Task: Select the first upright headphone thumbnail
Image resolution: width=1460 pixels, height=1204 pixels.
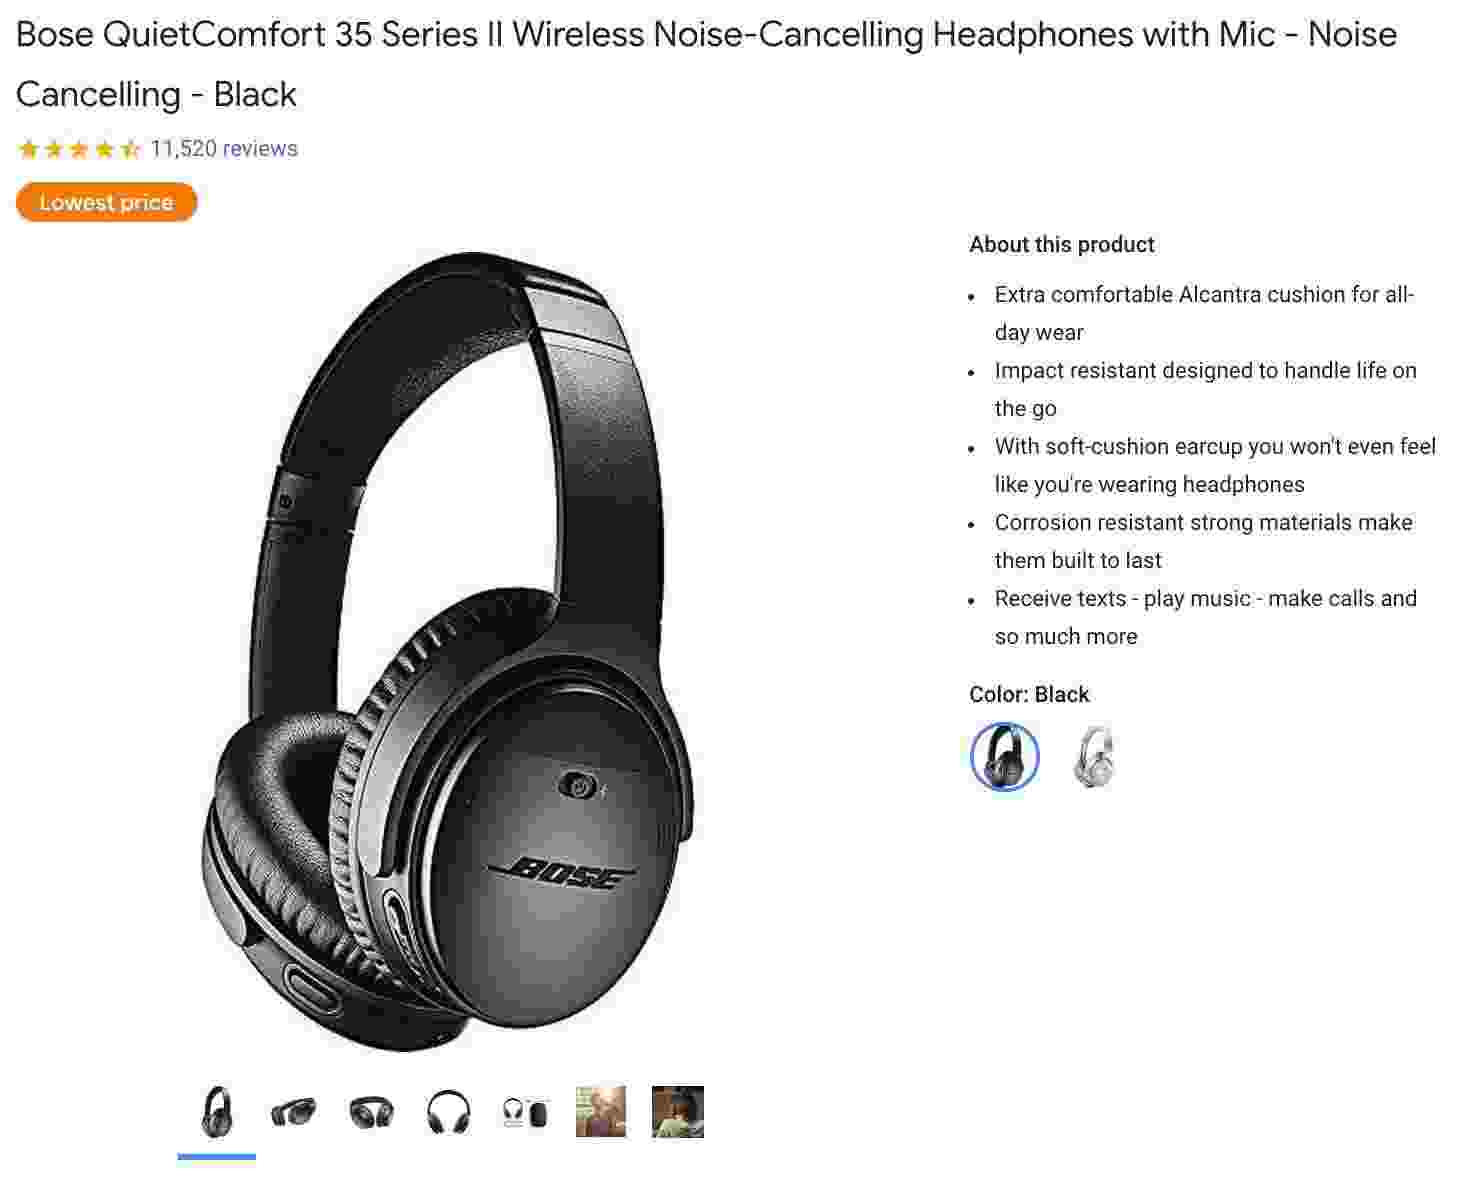Action: point(217,1112)
